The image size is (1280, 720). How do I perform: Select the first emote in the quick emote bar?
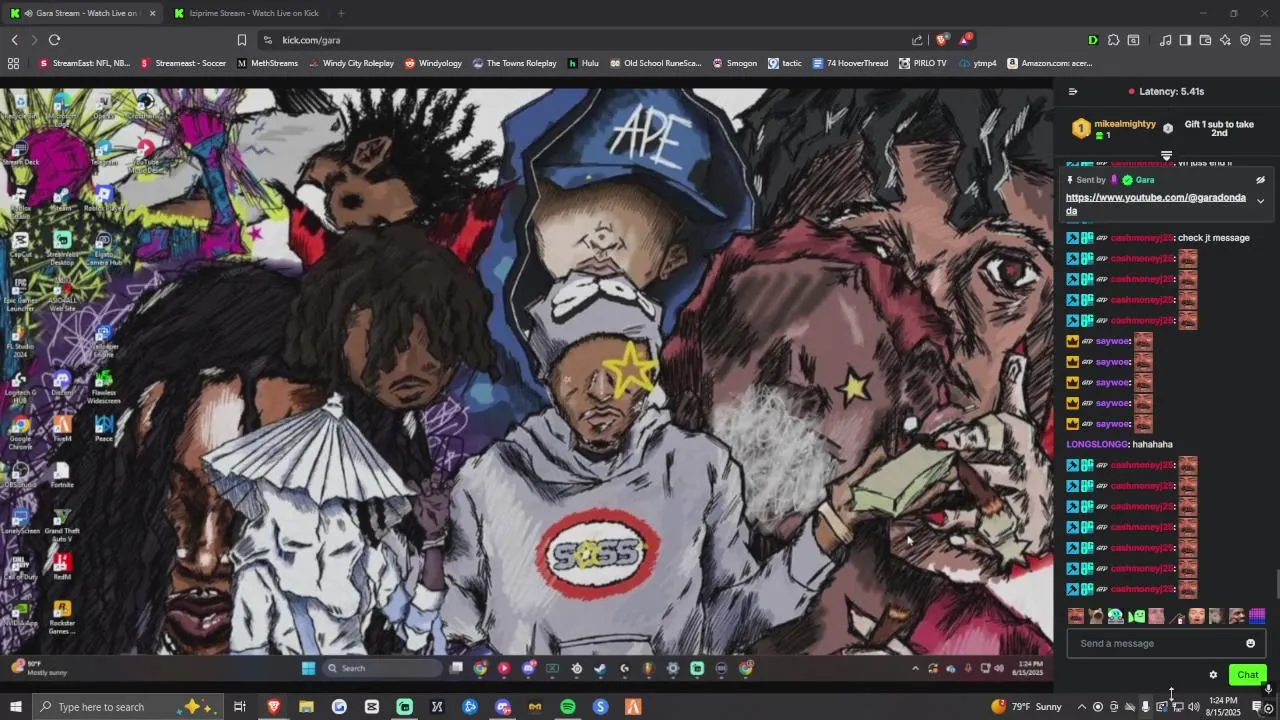(x=1076, y=616)
